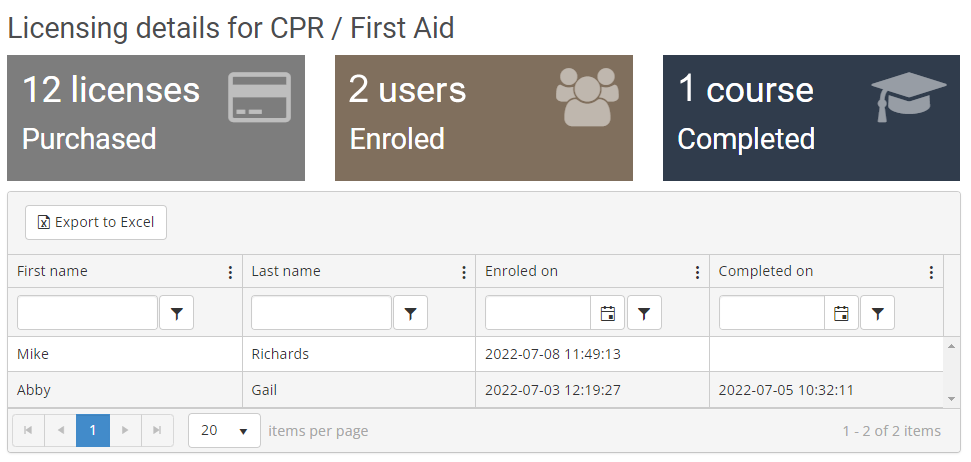Click the Last name filter funnel icon
The width and height of the screenshot is (971, 462).
click(x=410, y=313)
